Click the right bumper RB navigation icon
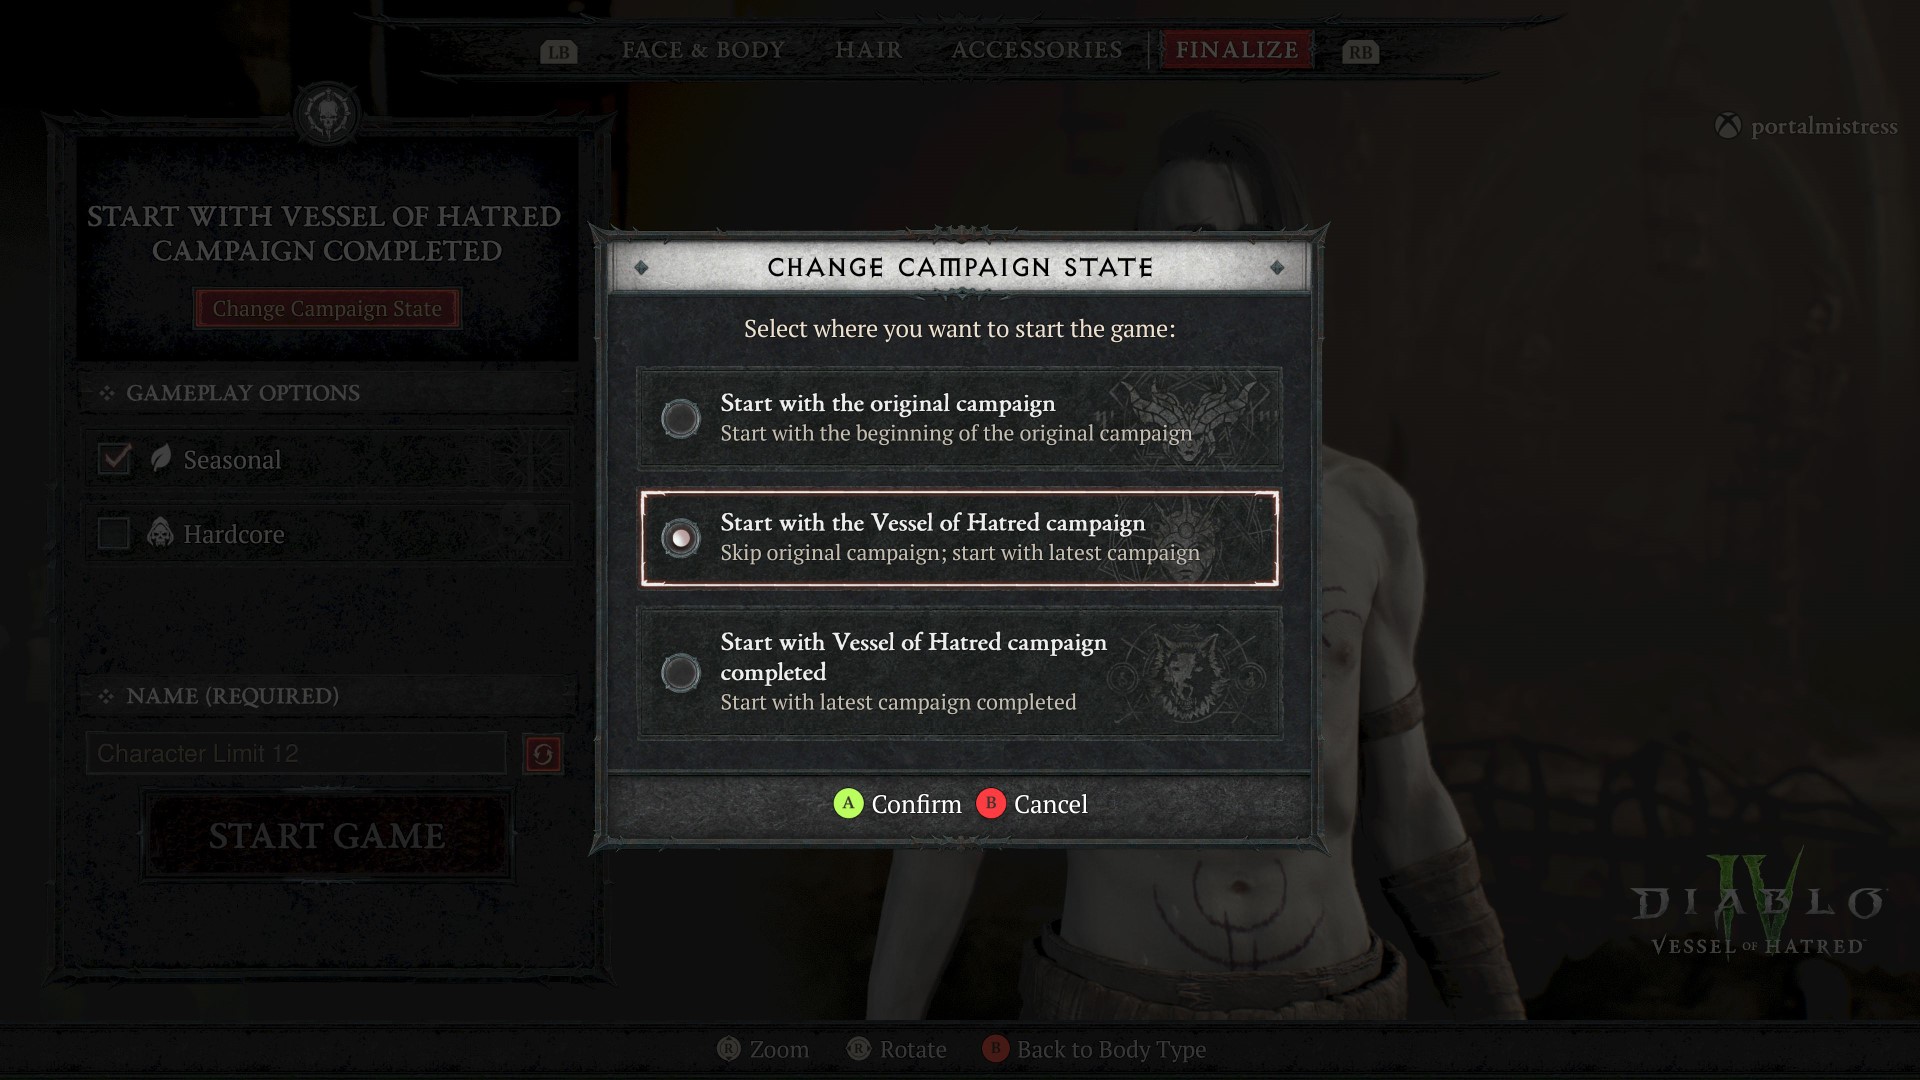The height and width of the screenshot is (1080, 1920). click(1358, 49)
